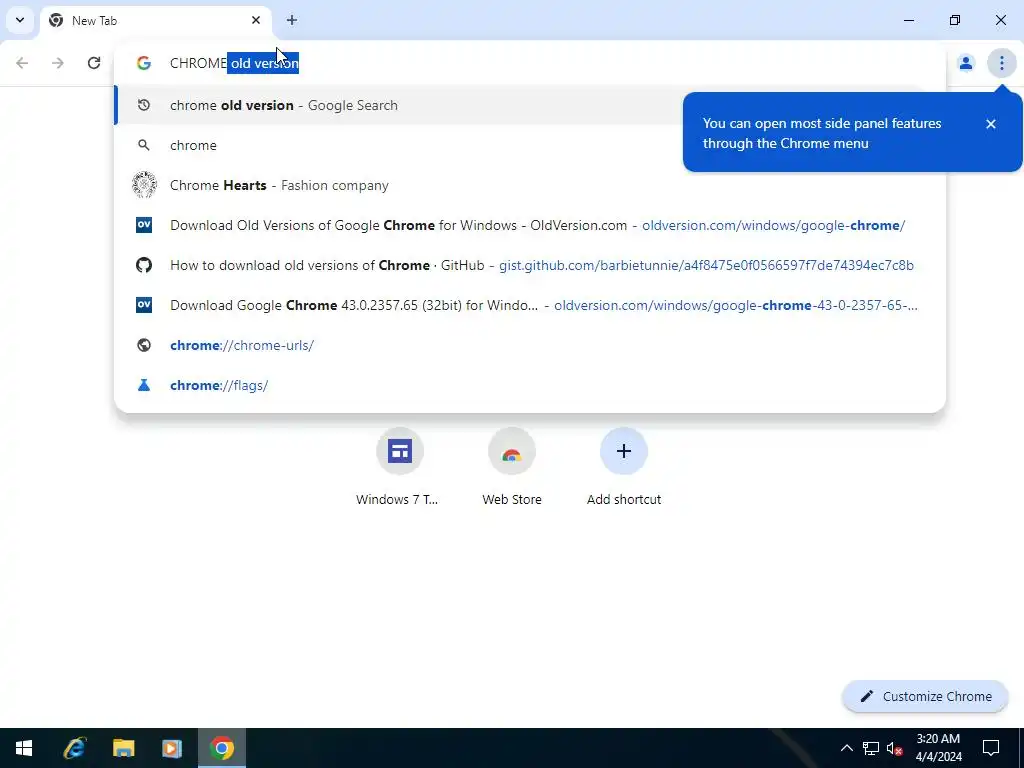Open Download Google Chrome 43.0.2357.65 suggestion
Image resolution: width=1024 pixels, height=768 pixels.
click(530, 305)
